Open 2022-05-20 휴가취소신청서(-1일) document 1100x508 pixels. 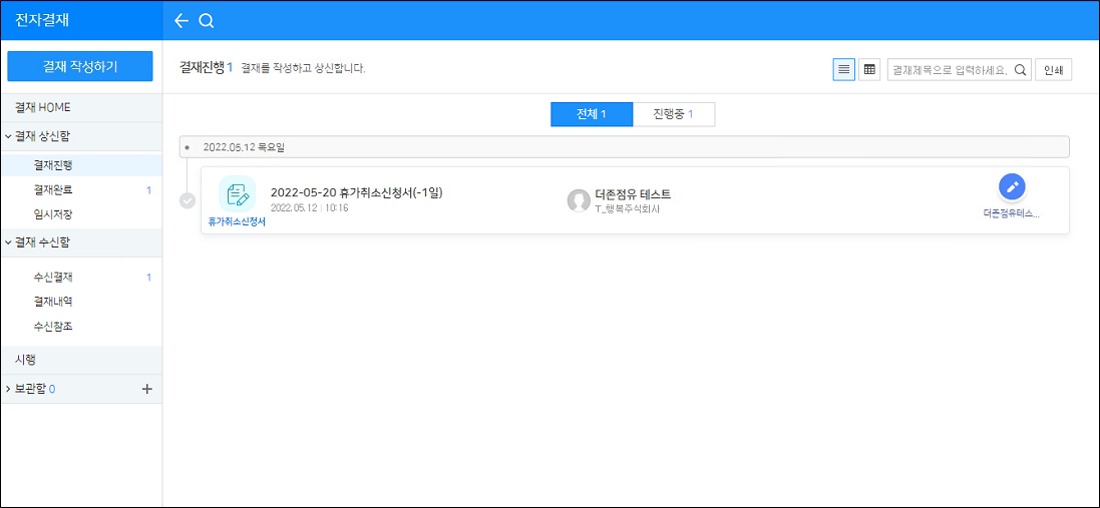[x=356, y=193]
